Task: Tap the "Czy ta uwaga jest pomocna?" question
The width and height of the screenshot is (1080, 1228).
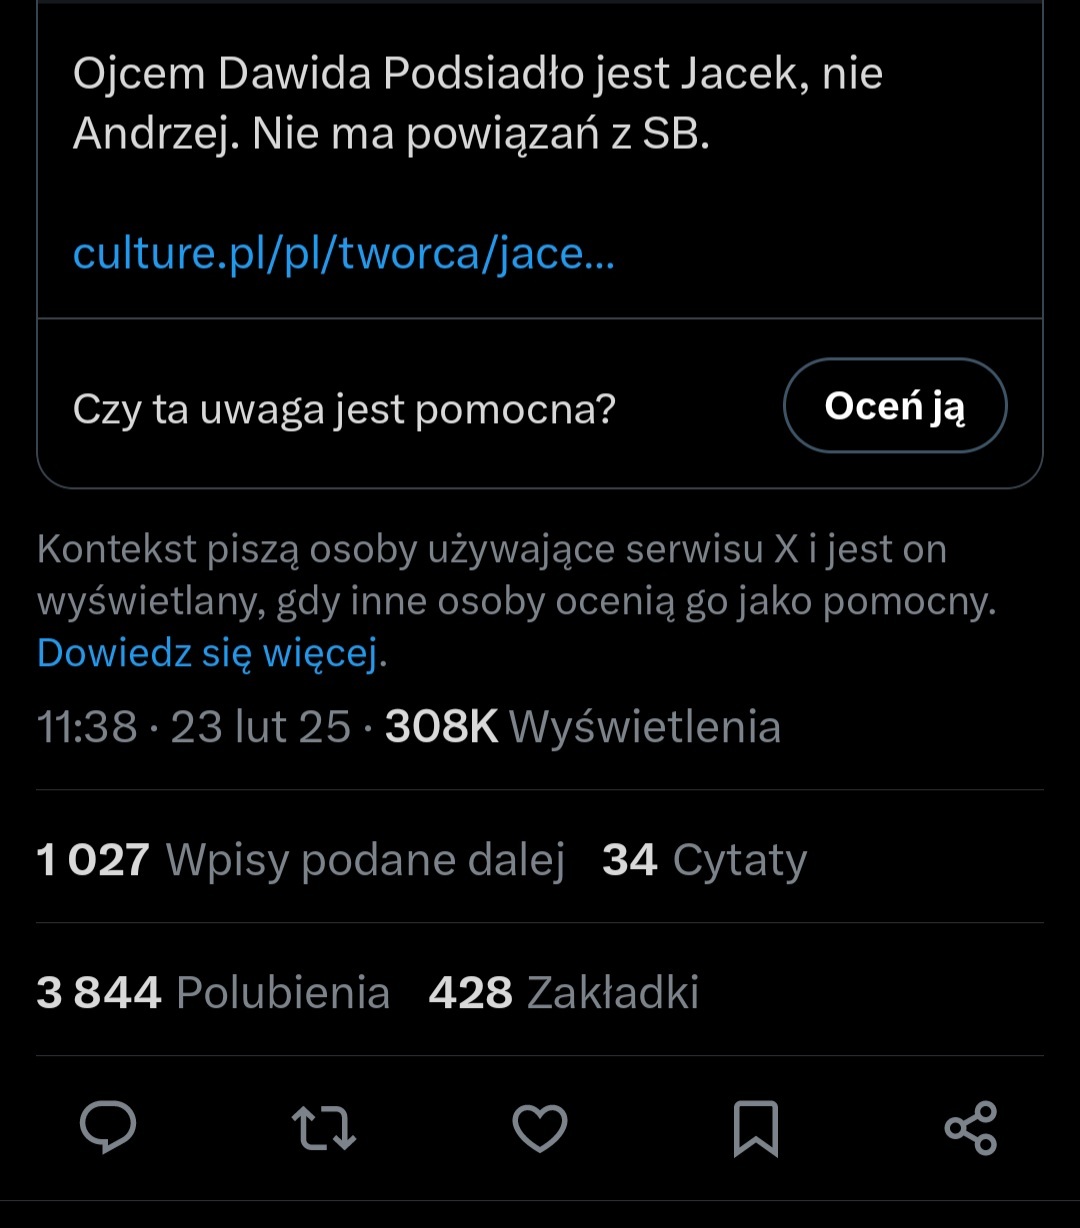Action: click(x=344, y=408)
